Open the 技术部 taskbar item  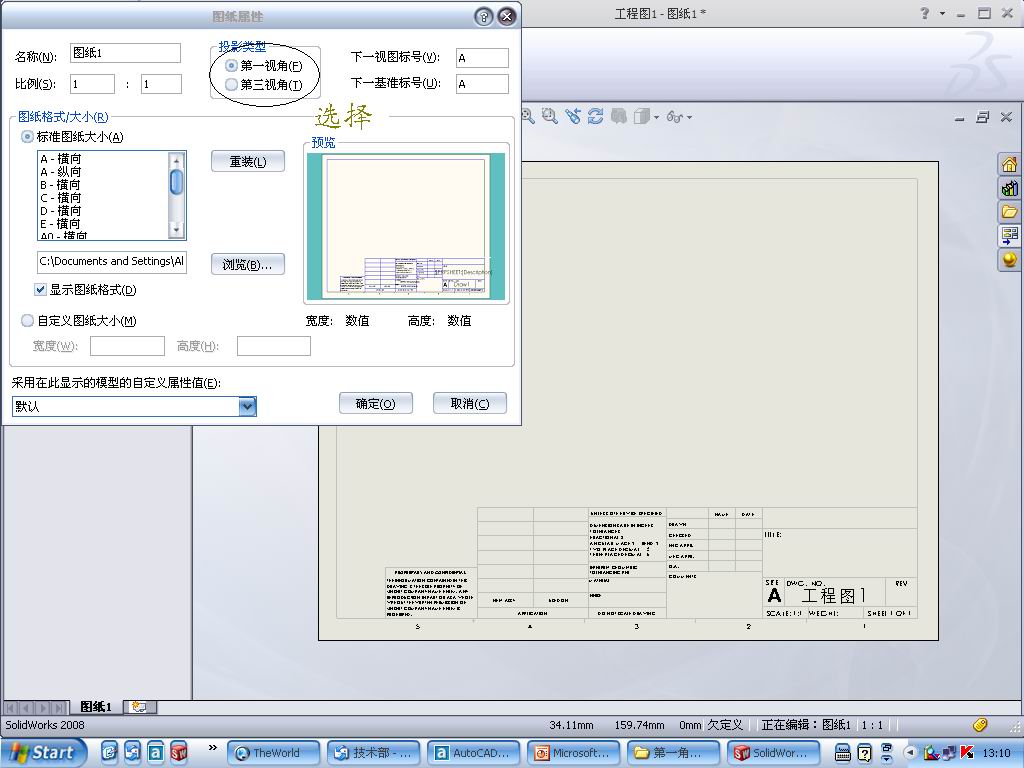click(373, 753)
